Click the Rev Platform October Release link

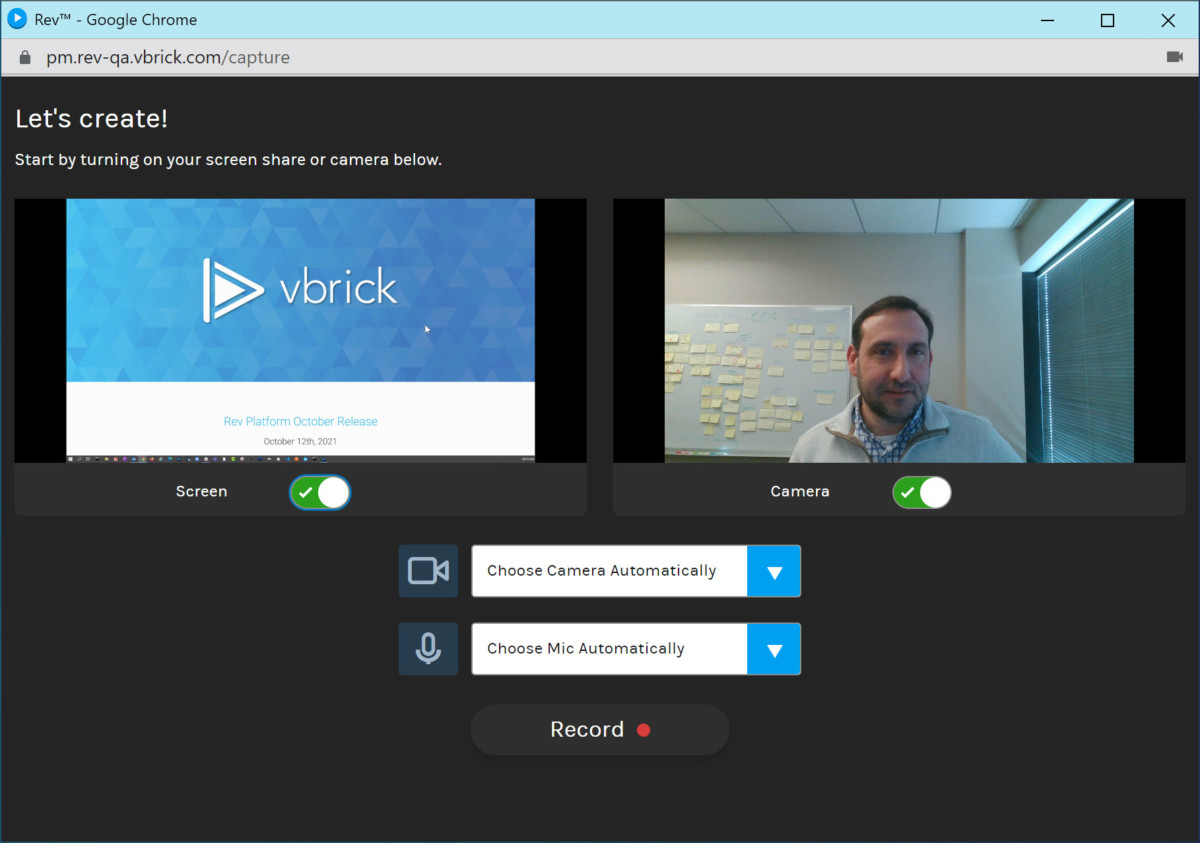[300, 421]
